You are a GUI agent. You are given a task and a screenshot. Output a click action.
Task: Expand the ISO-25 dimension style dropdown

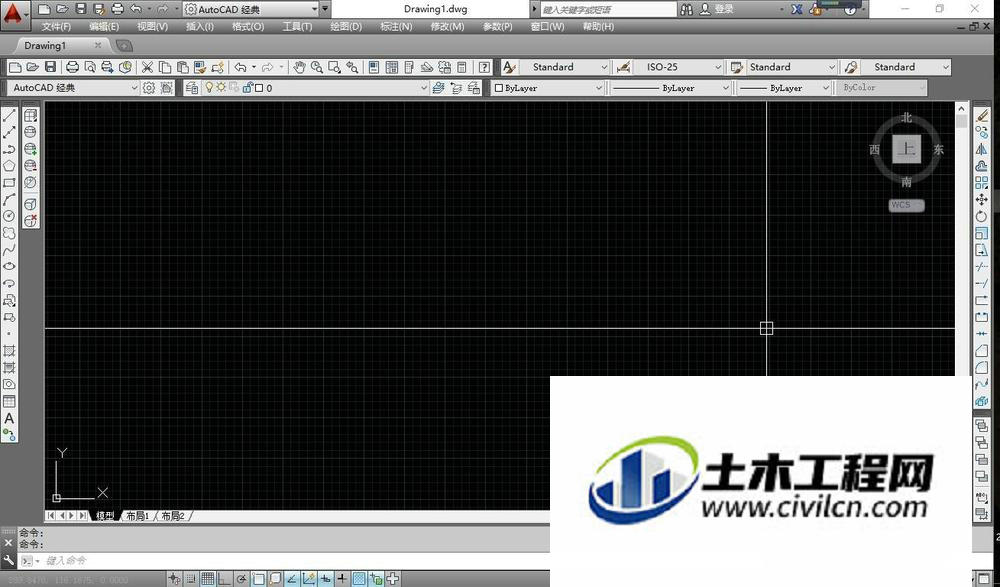click(717, 67)
